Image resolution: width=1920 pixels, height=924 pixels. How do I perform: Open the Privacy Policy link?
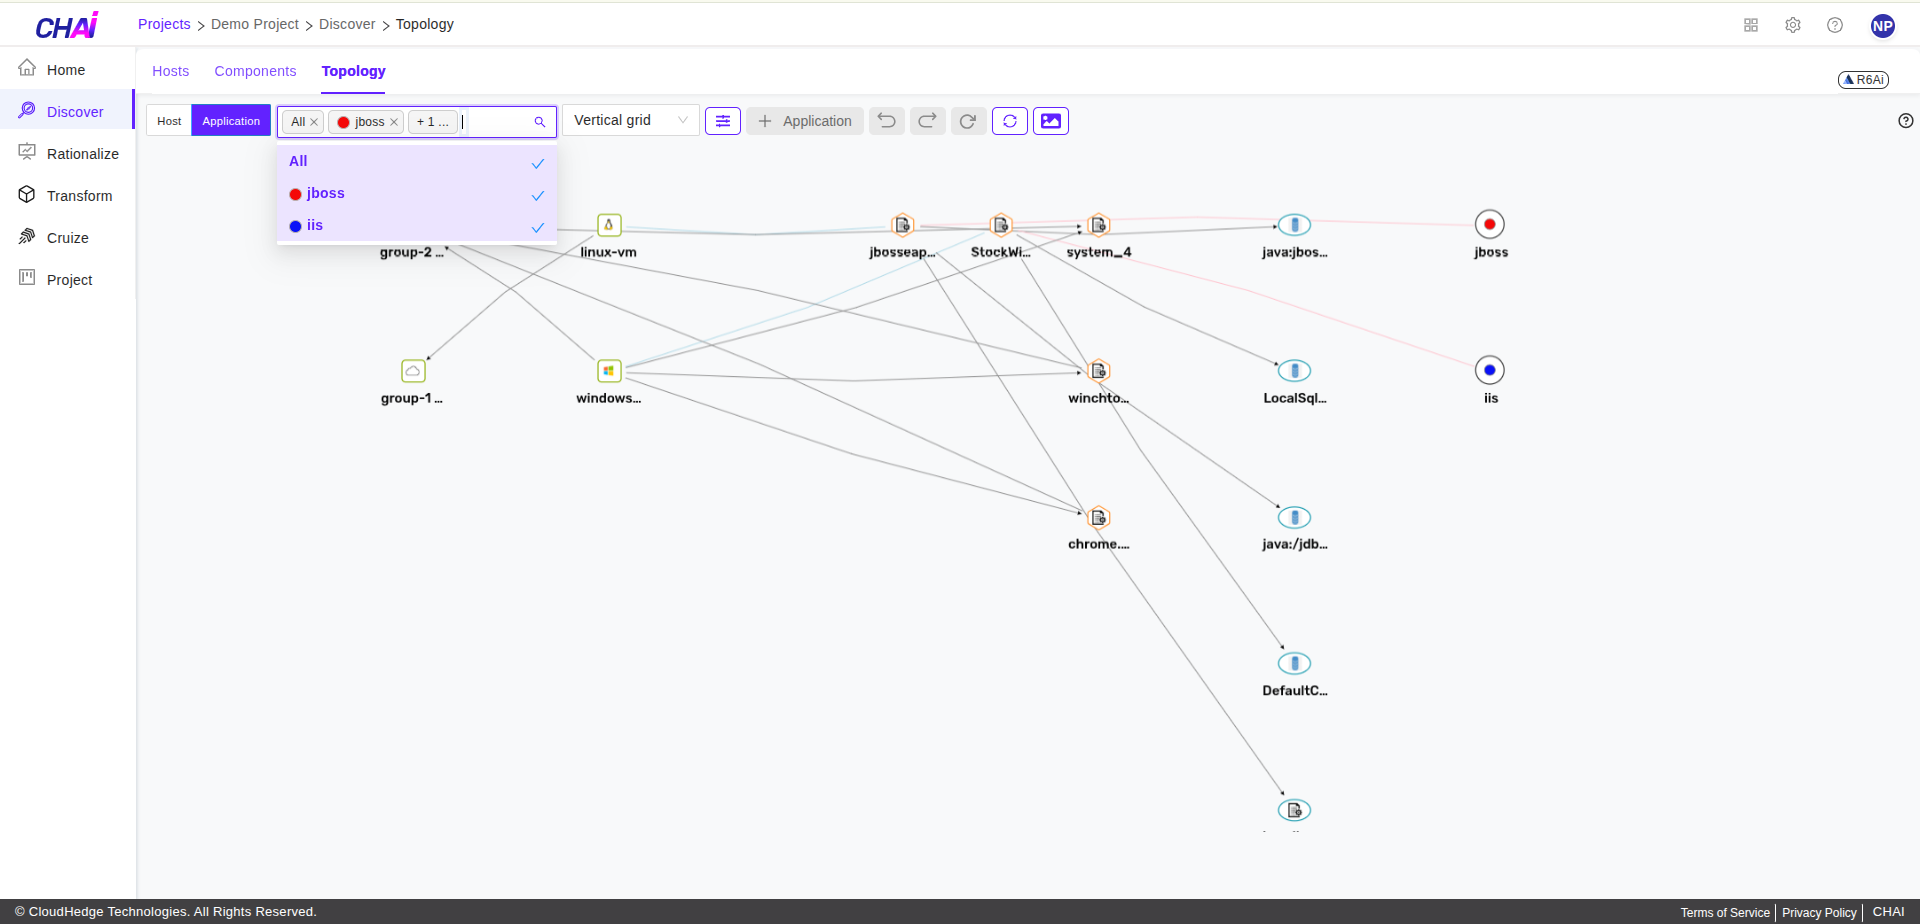pyautogui.click(x=1818, y=912)
